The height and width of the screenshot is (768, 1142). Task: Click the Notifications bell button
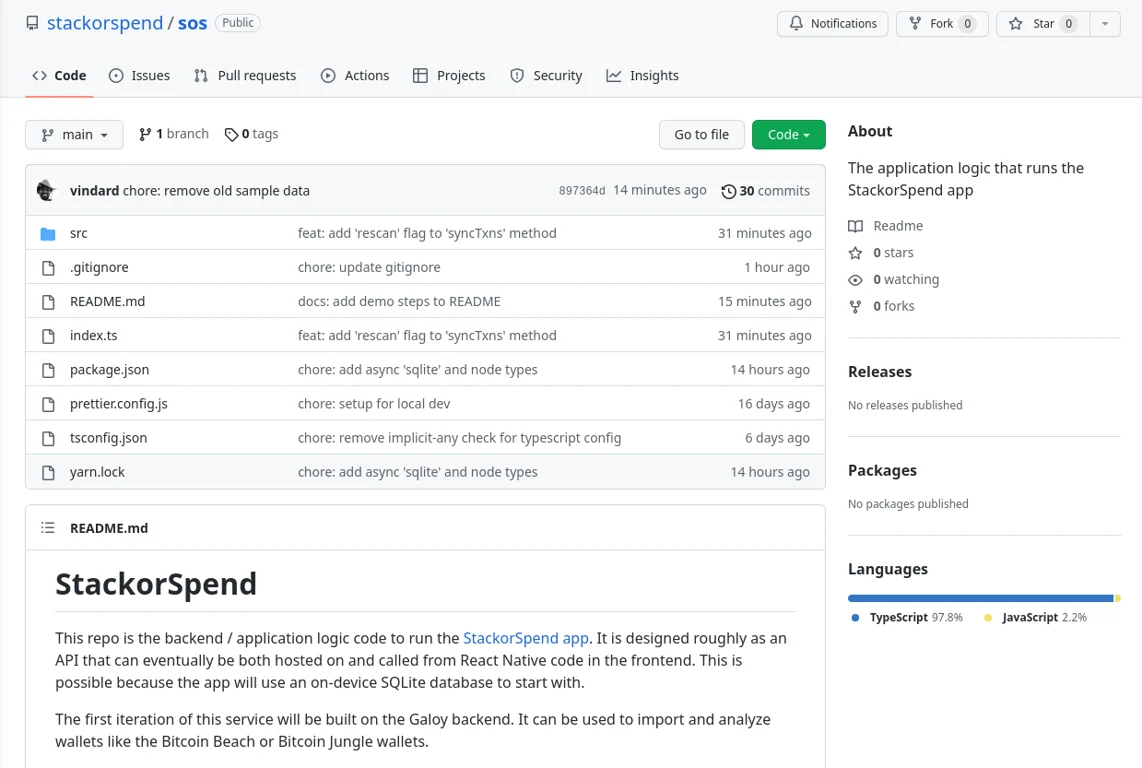[x=832, y=23]
